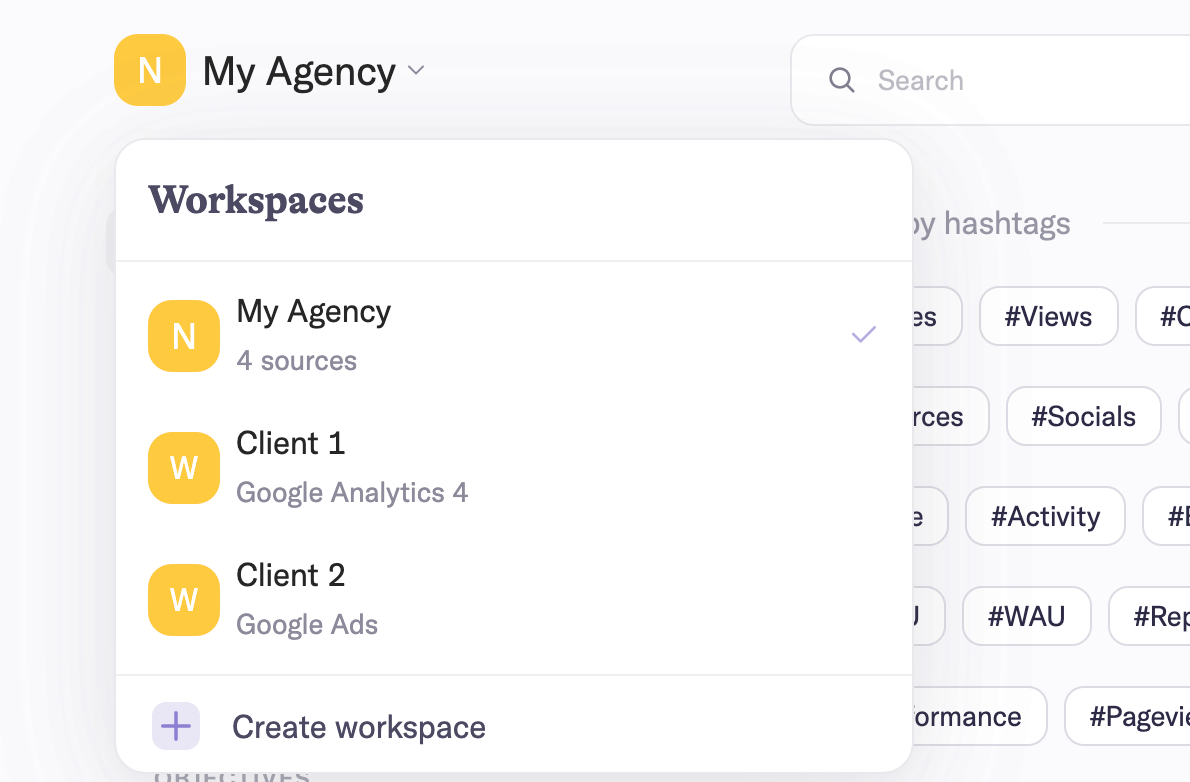
Task: Switch to Client 2 workspace
Action: pos(514,599)
